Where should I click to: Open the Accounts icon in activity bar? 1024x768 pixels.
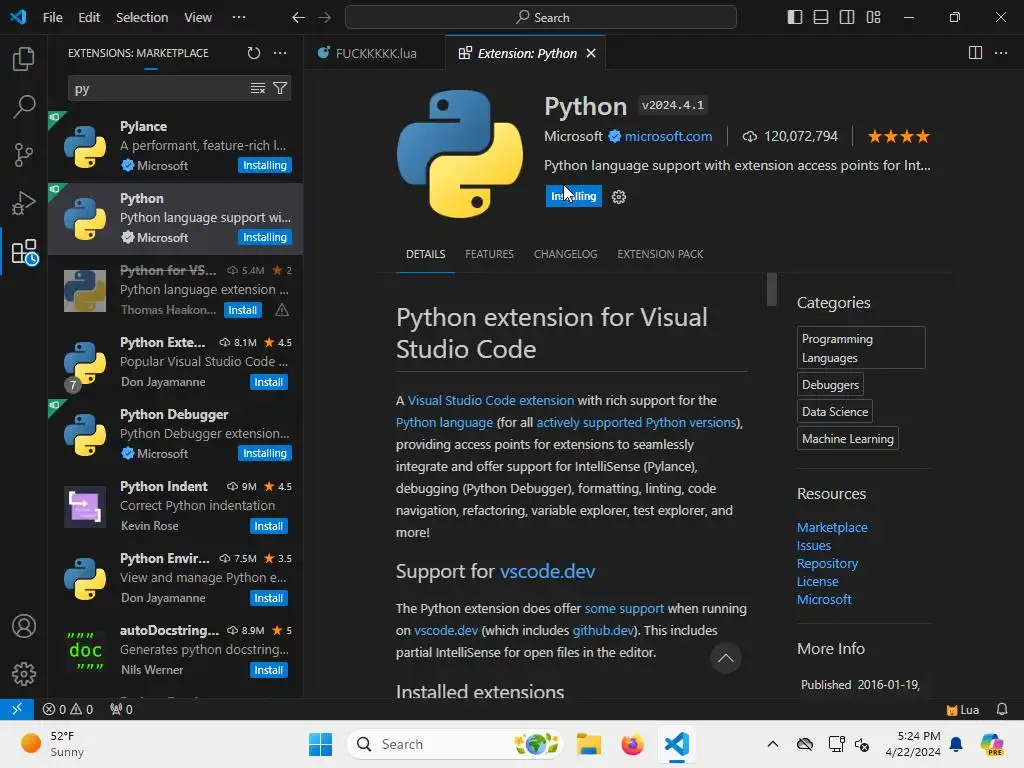click(24, 627)
